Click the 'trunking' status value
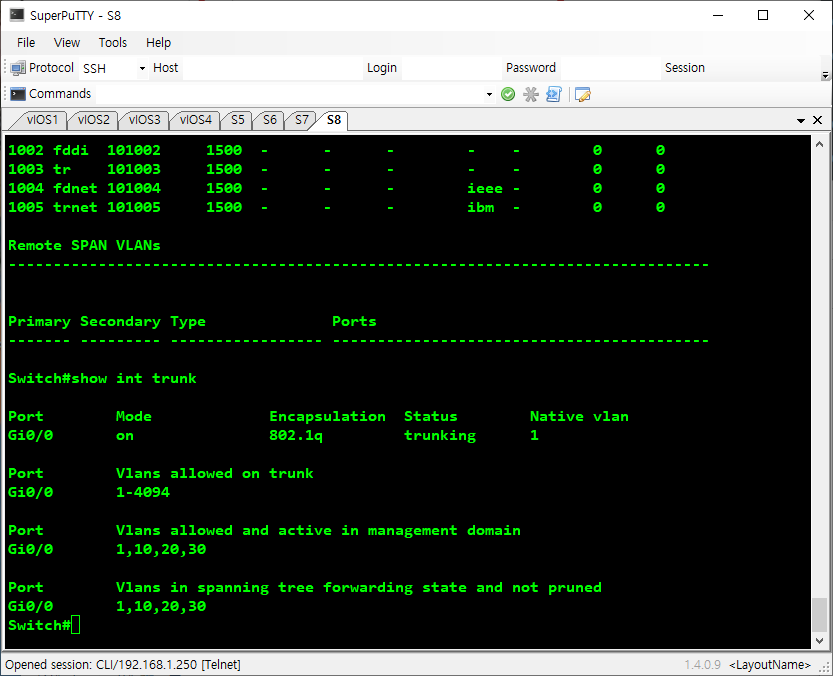Viewport: 833px width, 676px height. [440, 436]
